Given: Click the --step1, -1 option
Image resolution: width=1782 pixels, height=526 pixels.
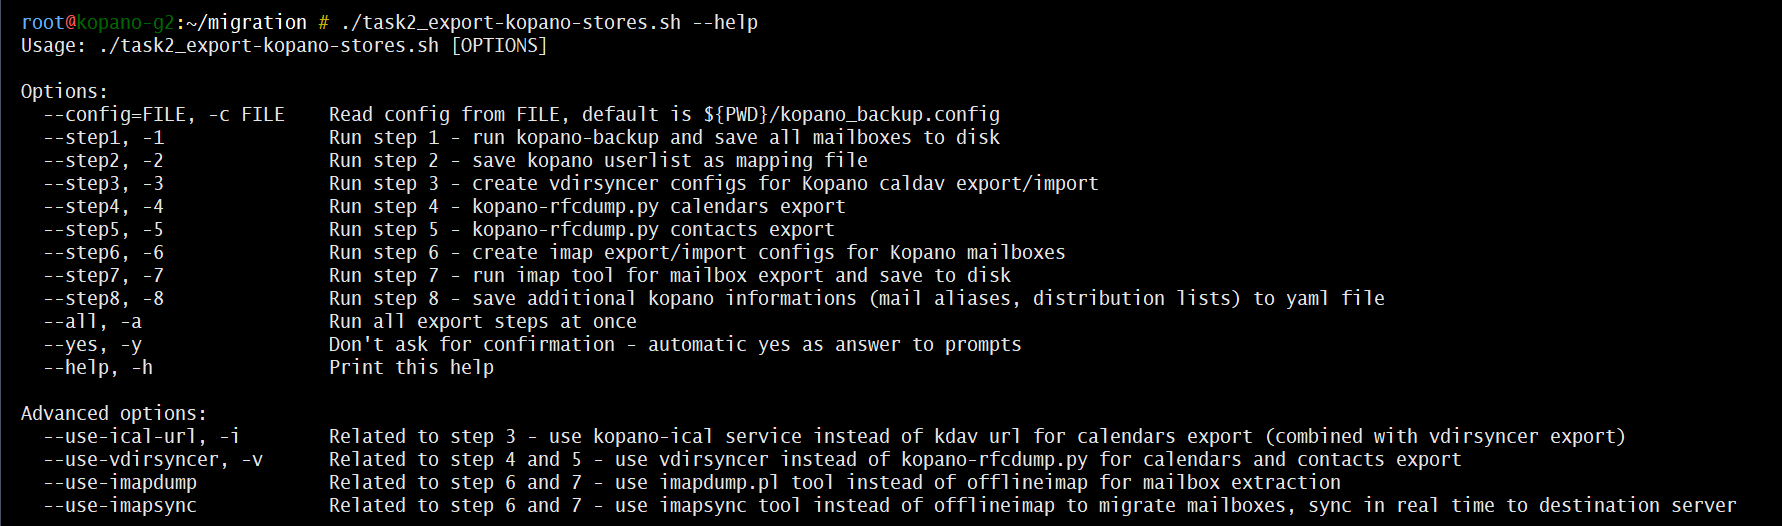Looking at the screenshot, I should click(103, 137).
